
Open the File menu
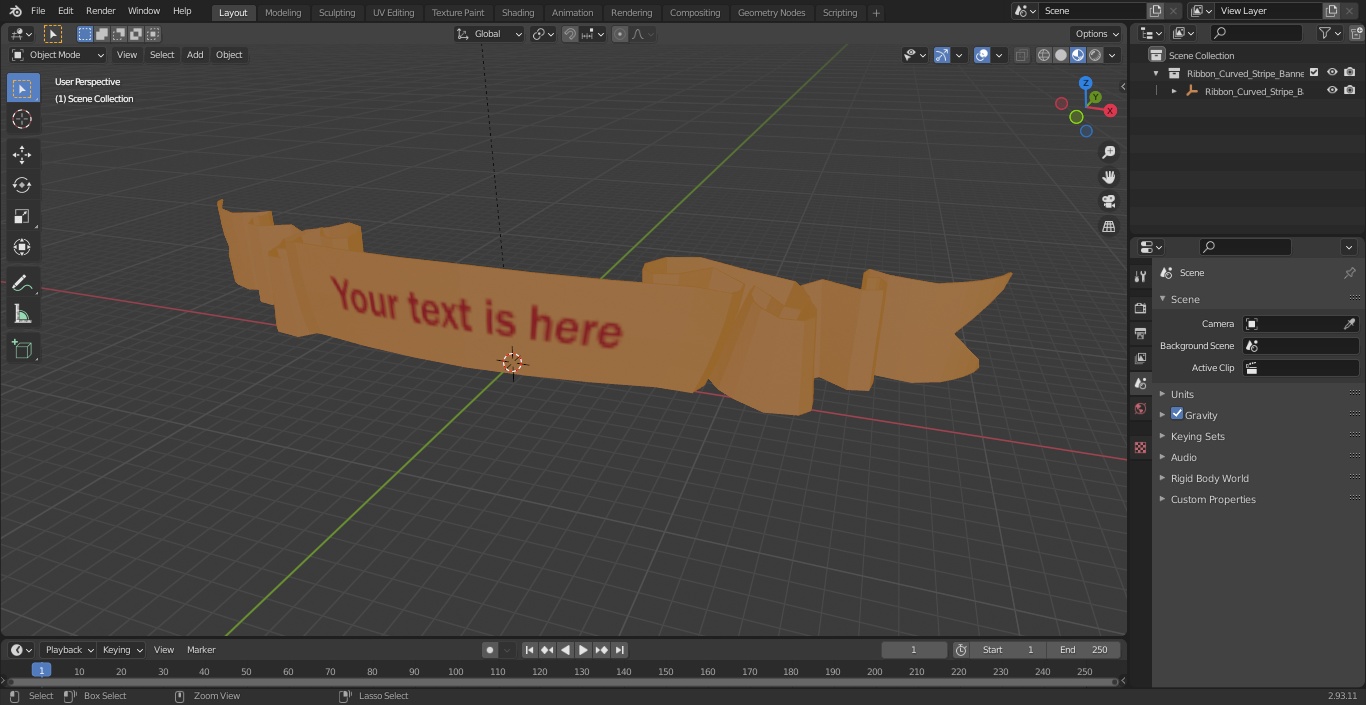tap(38, 11)
